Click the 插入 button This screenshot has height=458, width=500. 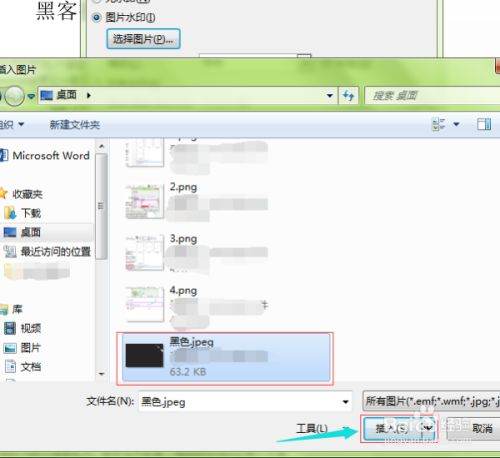coord(392,428)
